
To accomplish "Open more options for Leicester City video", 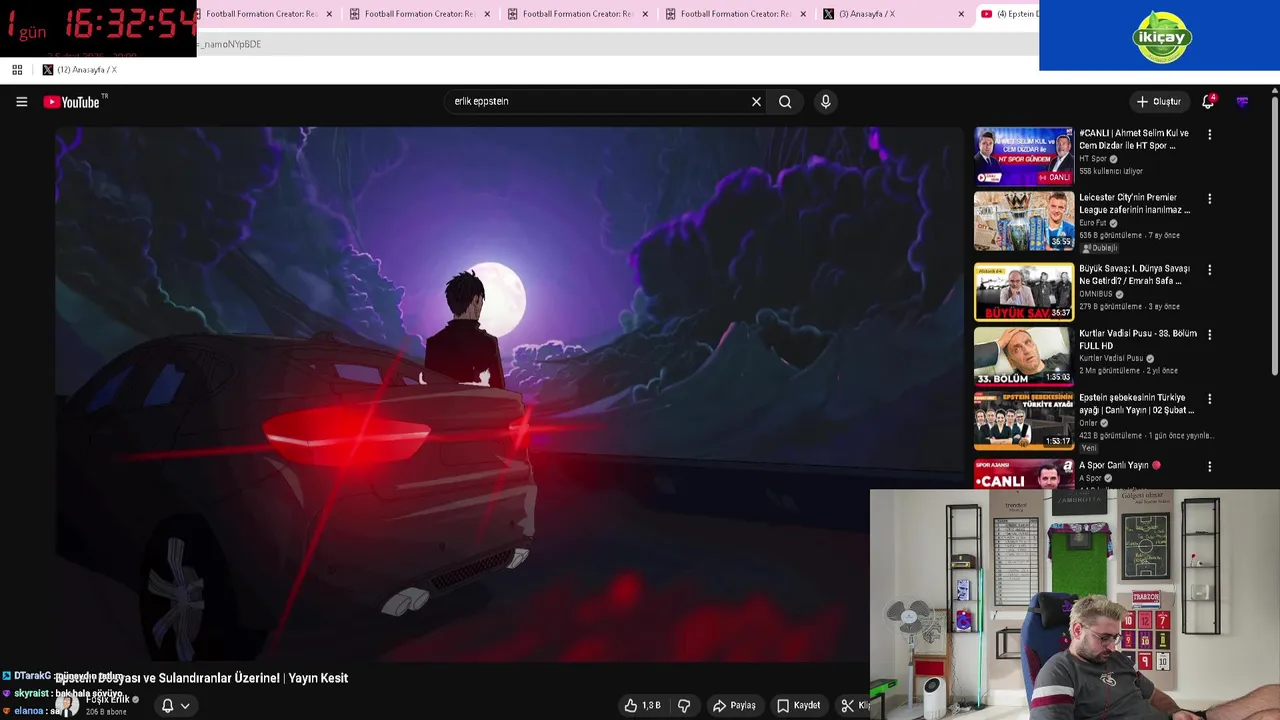I will pos(1209,199).
